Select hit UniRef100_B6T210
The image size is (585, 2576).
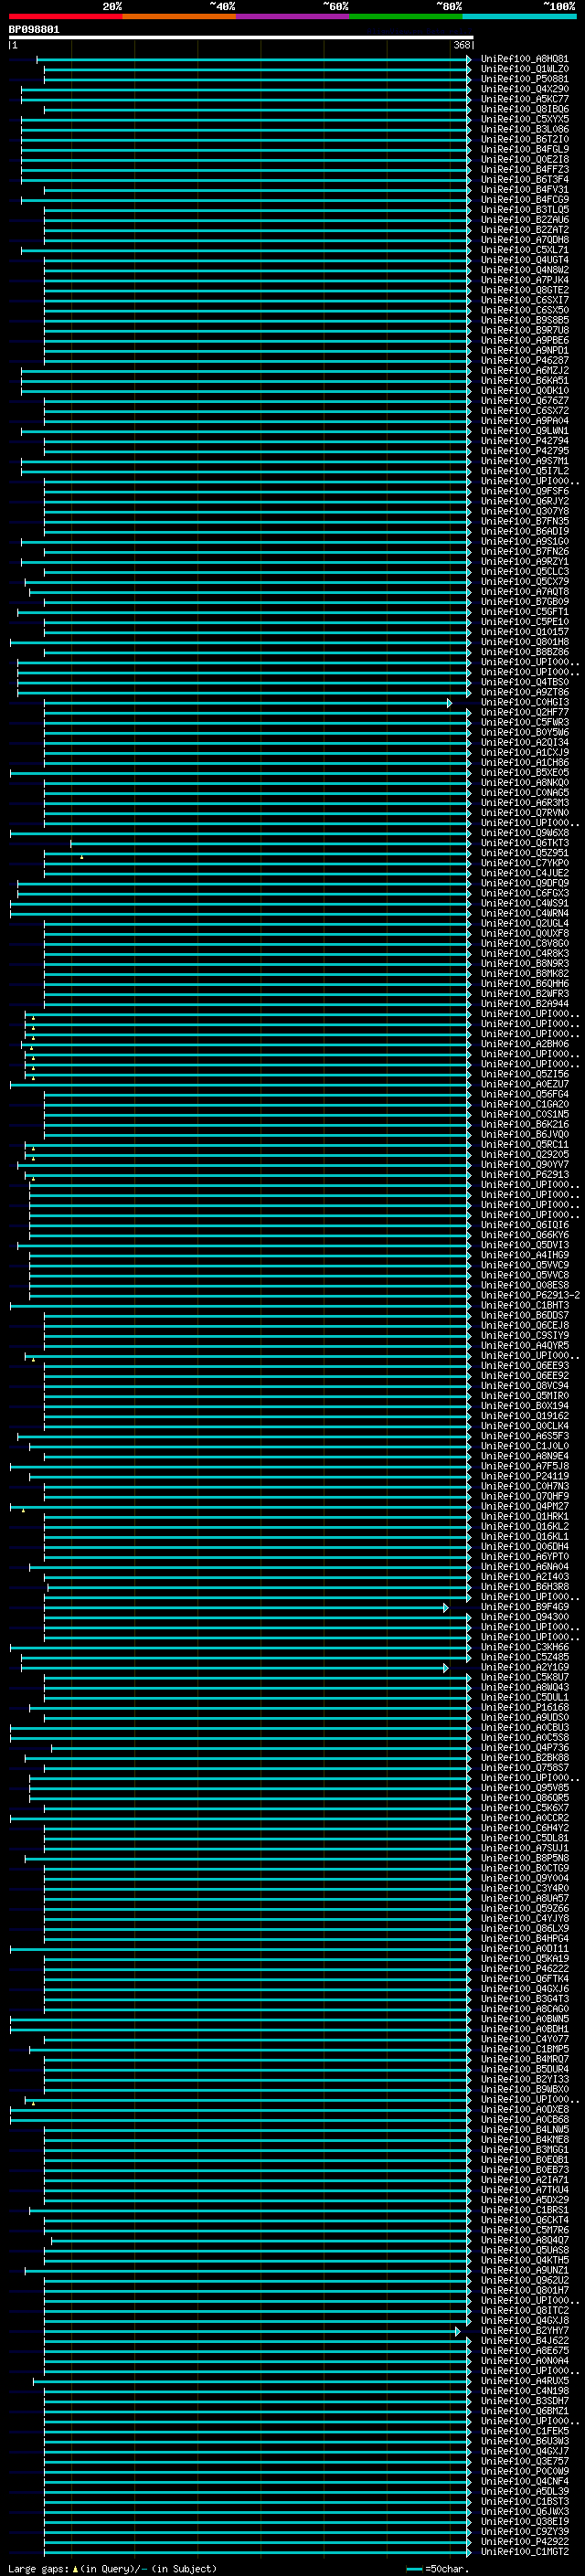[x=524, y=139]
